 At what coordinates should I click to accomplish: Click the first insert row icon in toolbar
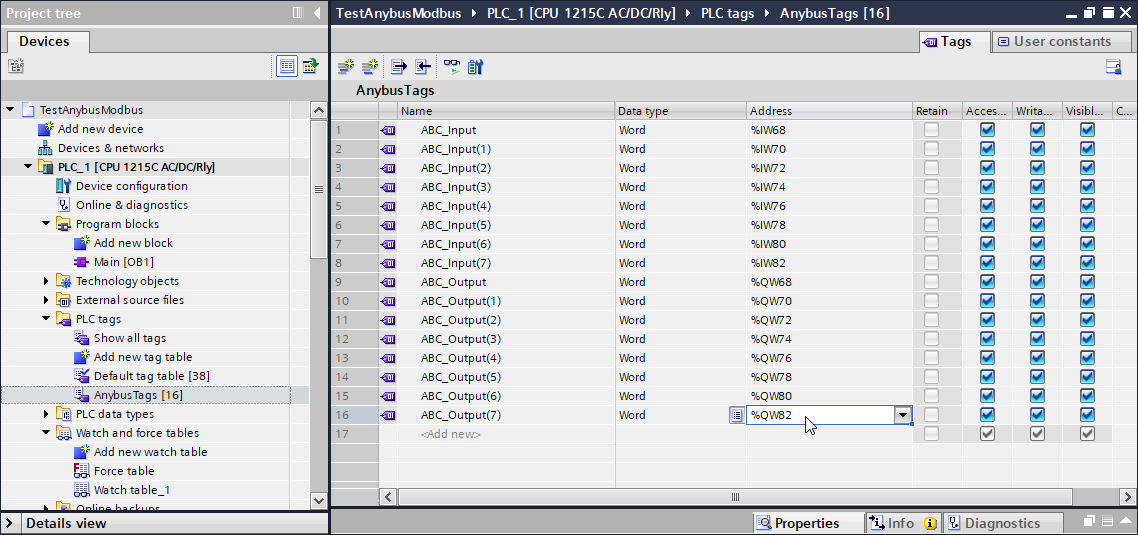(x=346, y=67)
